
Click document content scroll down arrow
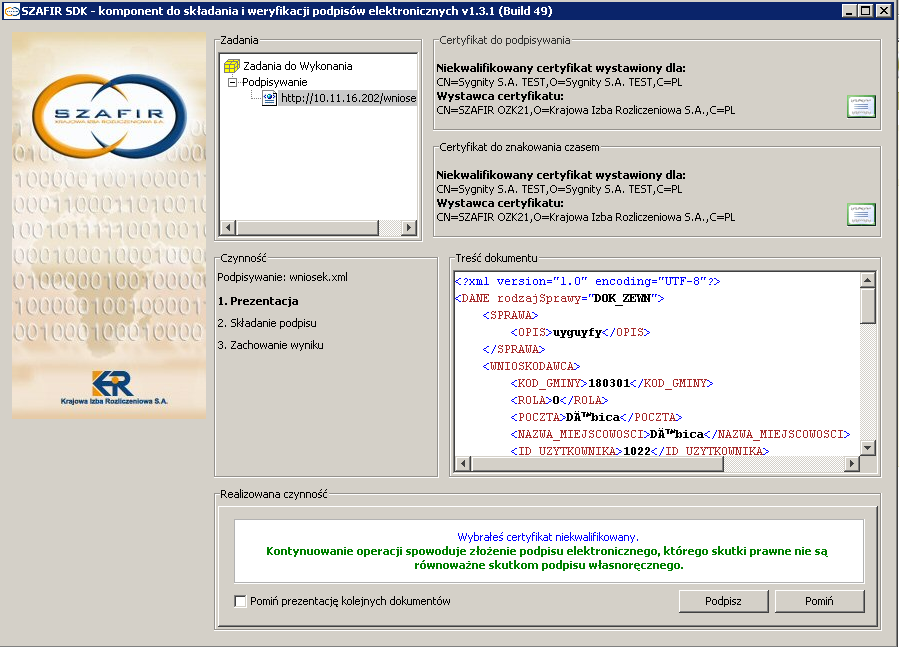pyautogui.click(x=867, y=448)
